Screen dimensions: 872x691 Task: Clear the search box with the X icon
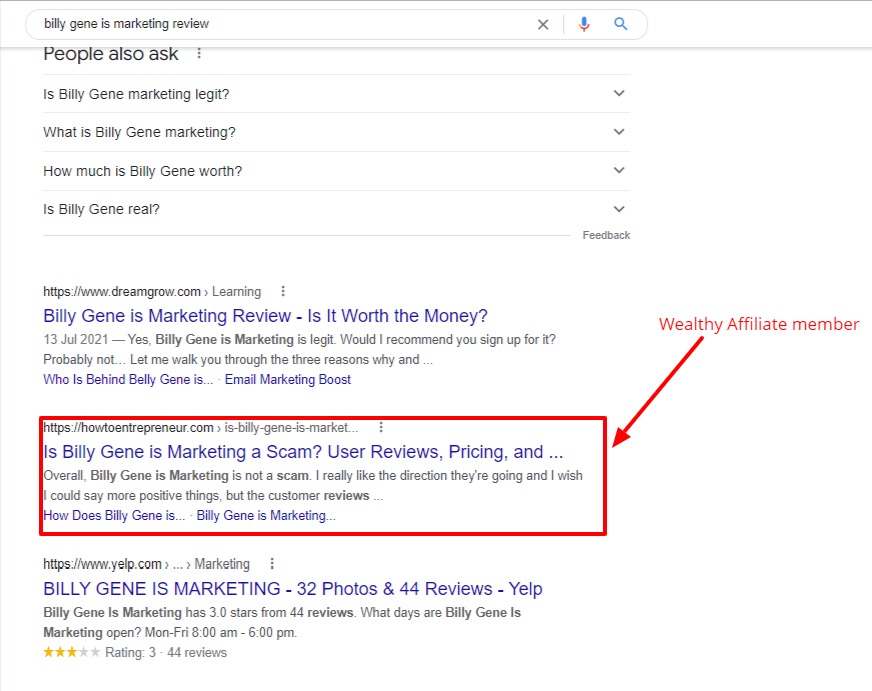(x=543, y=24)
